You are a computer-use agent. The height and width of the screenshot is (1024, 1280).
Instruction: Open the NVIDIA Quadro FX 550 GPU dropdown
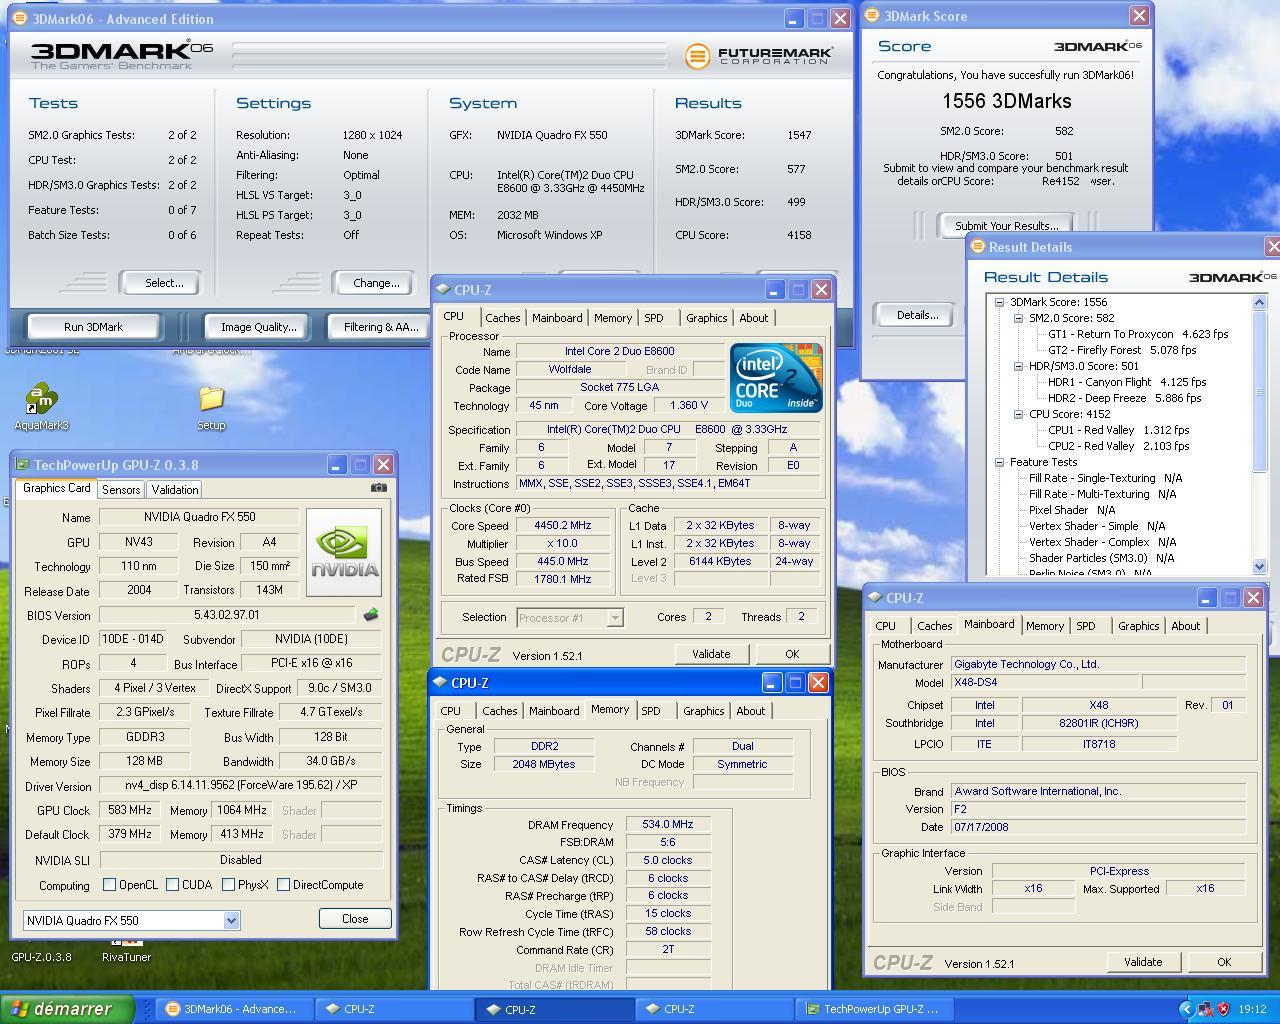tap(231, 921)
